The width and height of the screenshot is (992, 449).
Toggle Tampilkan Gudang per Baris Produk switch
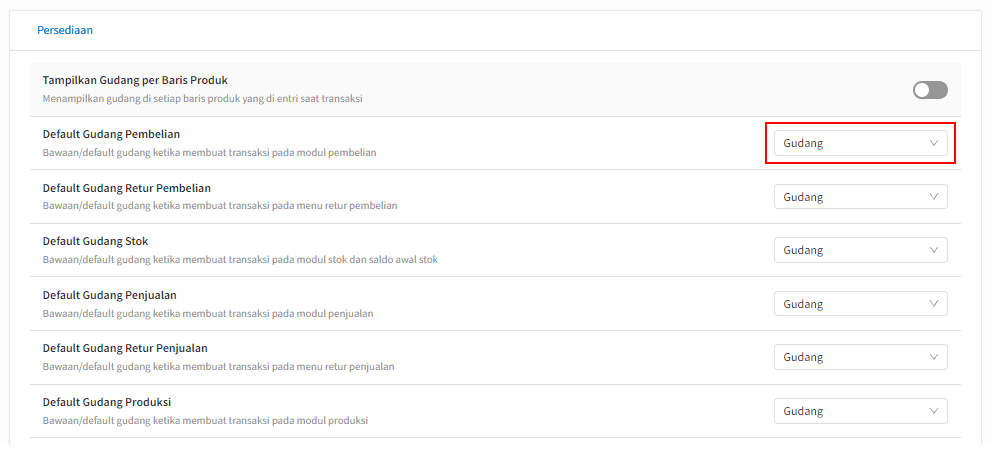[x=930, y=90]
